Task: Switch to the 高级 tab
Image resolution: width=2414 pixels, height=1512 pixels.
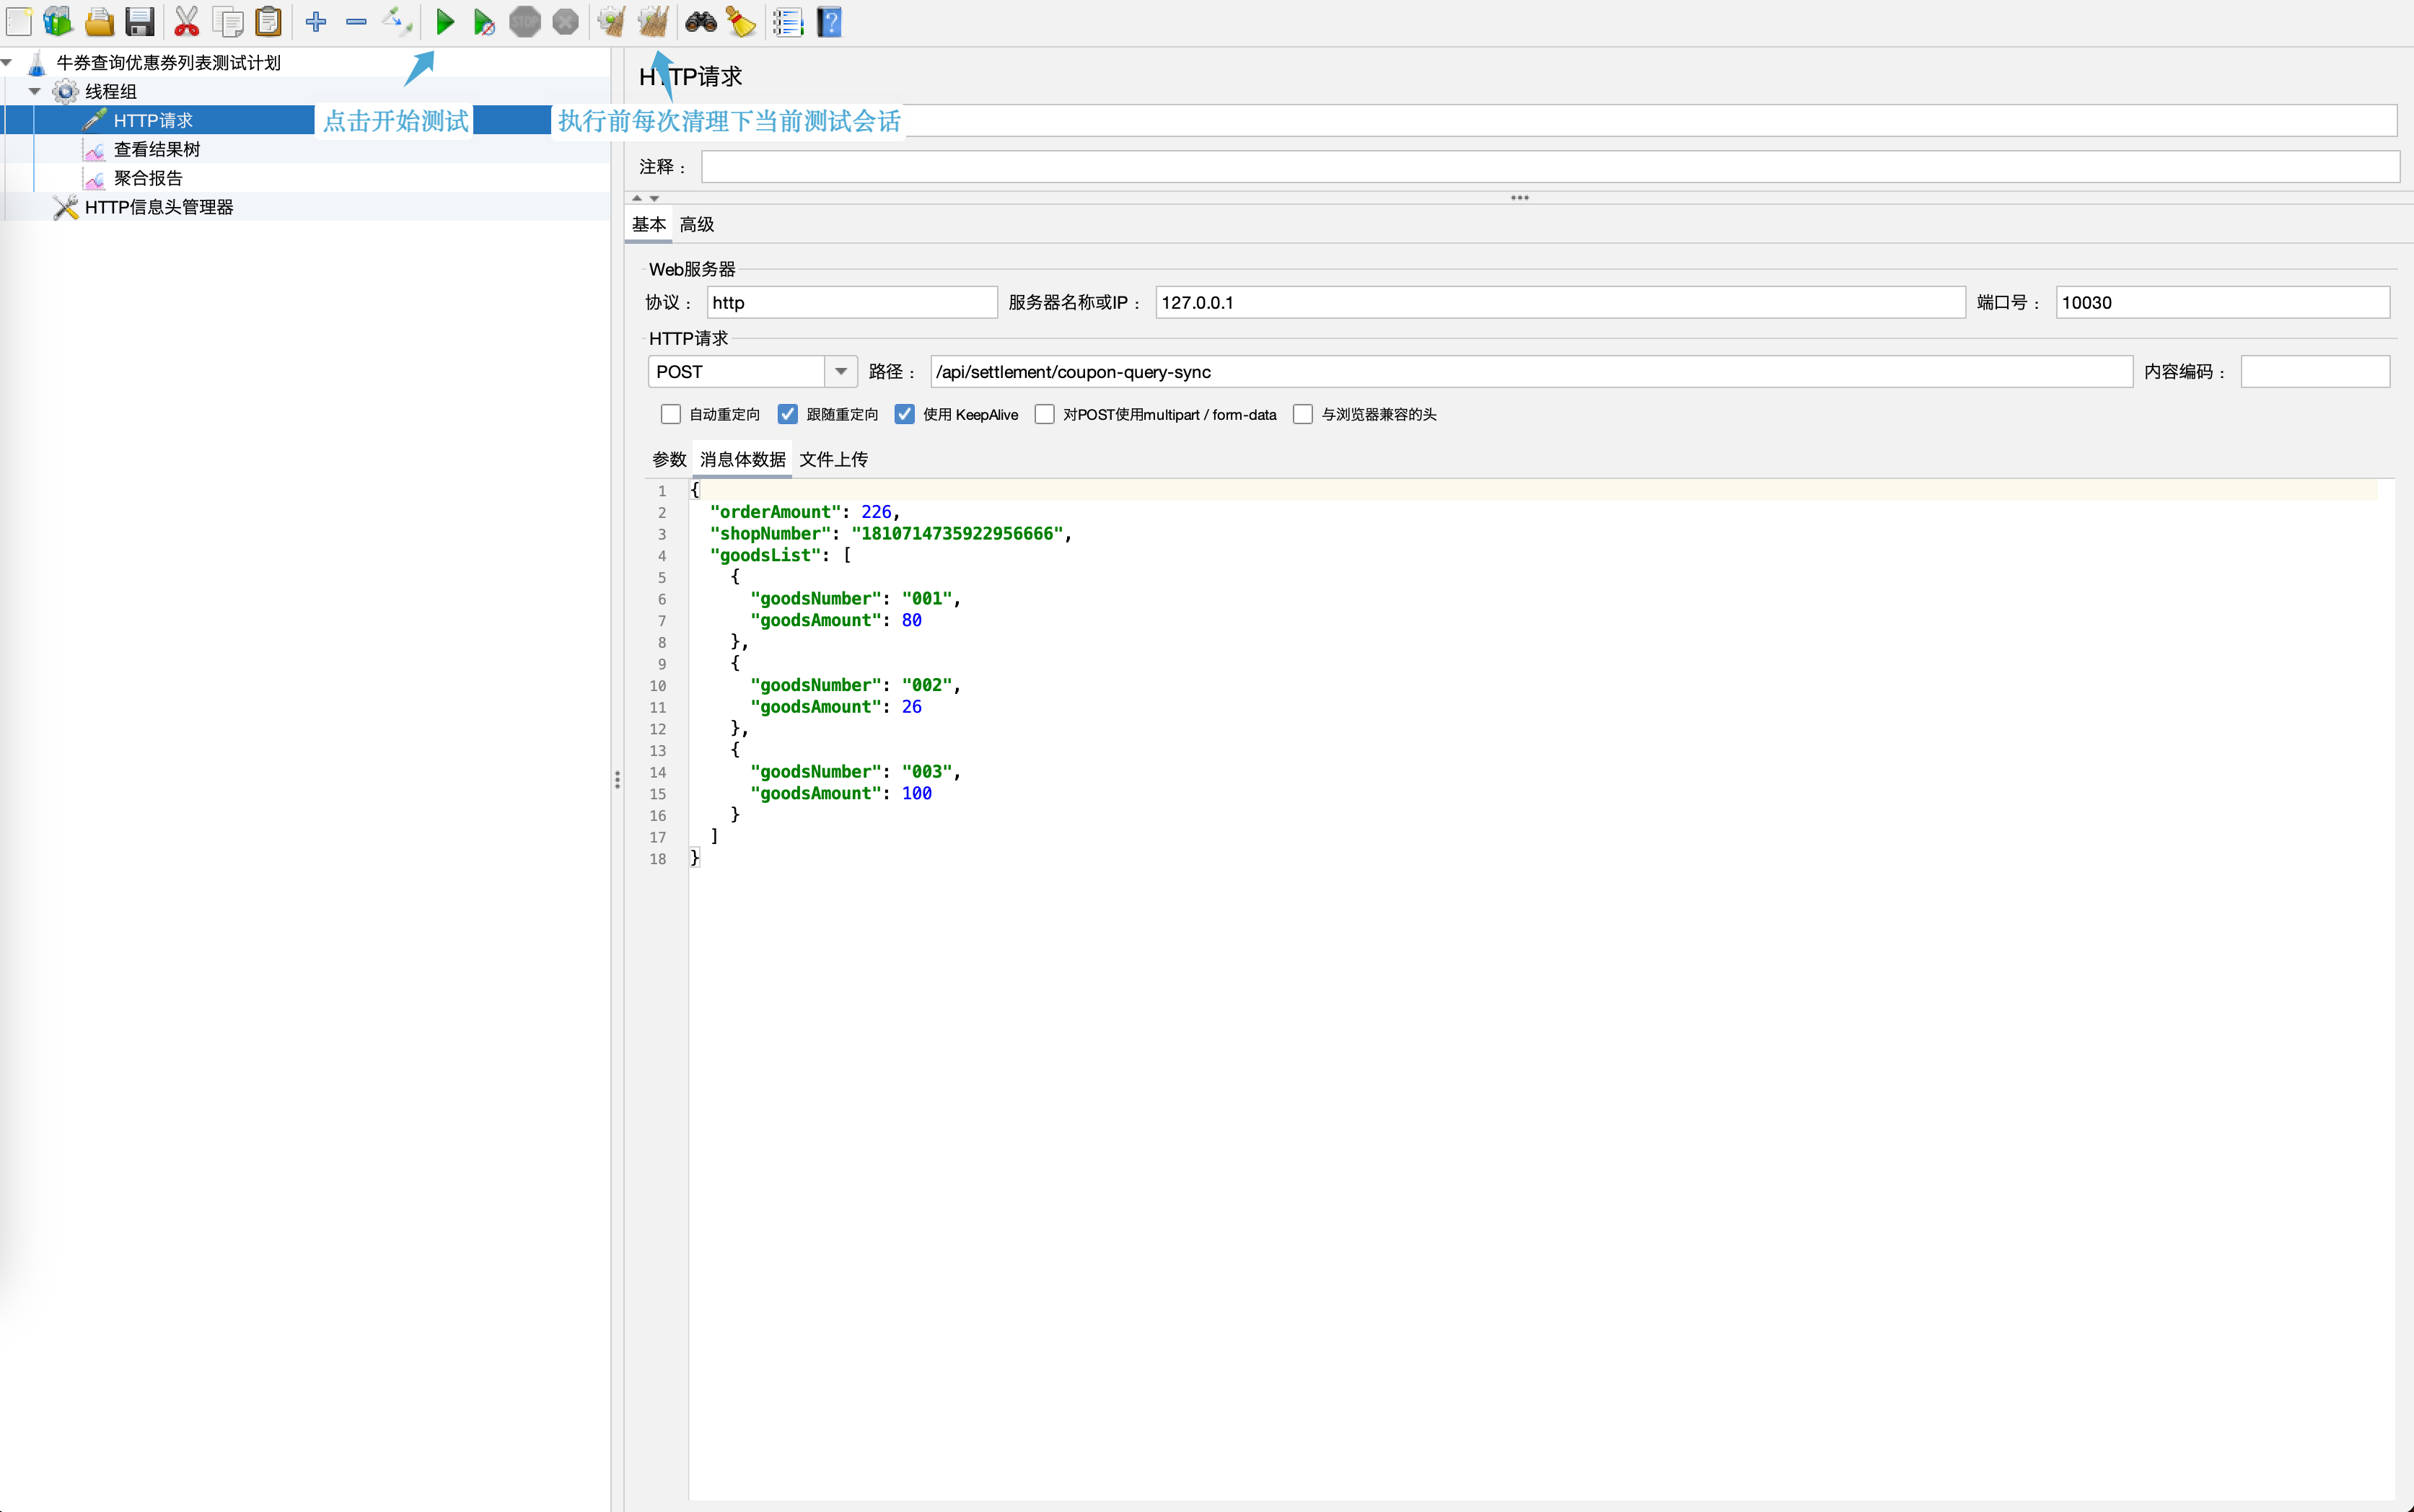Action: [x=697, y=224]
